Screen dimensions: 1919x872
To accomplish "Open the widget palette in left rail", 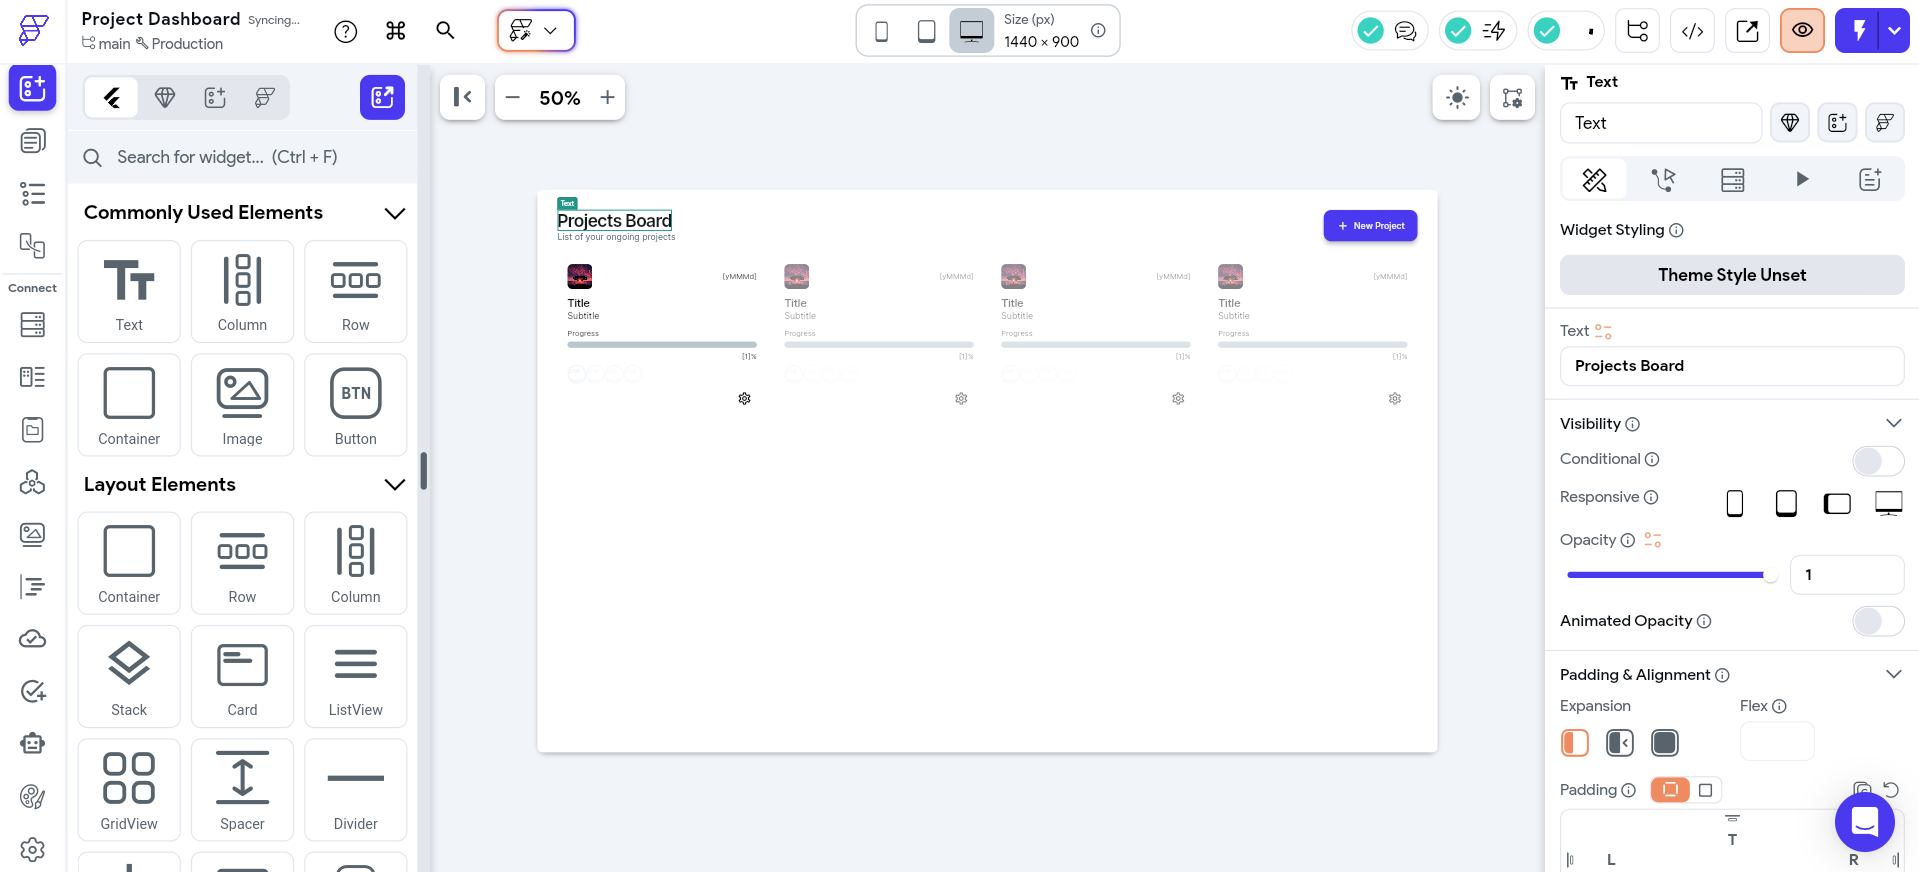I will pos(32,88).
